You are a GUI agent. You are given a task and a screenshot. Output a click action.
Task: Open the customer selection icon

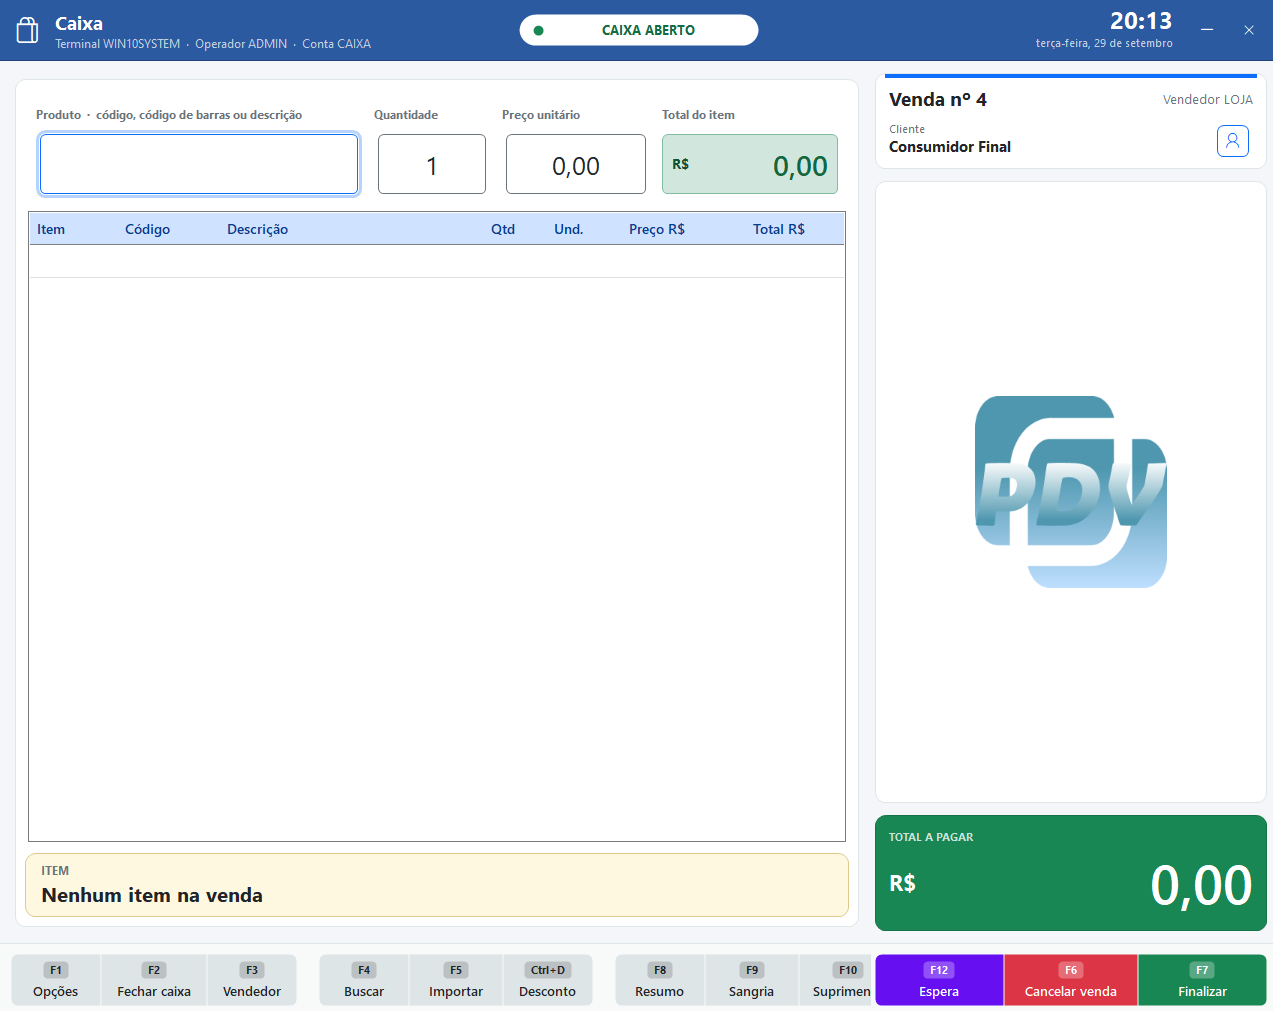(x=1233, y=141)
